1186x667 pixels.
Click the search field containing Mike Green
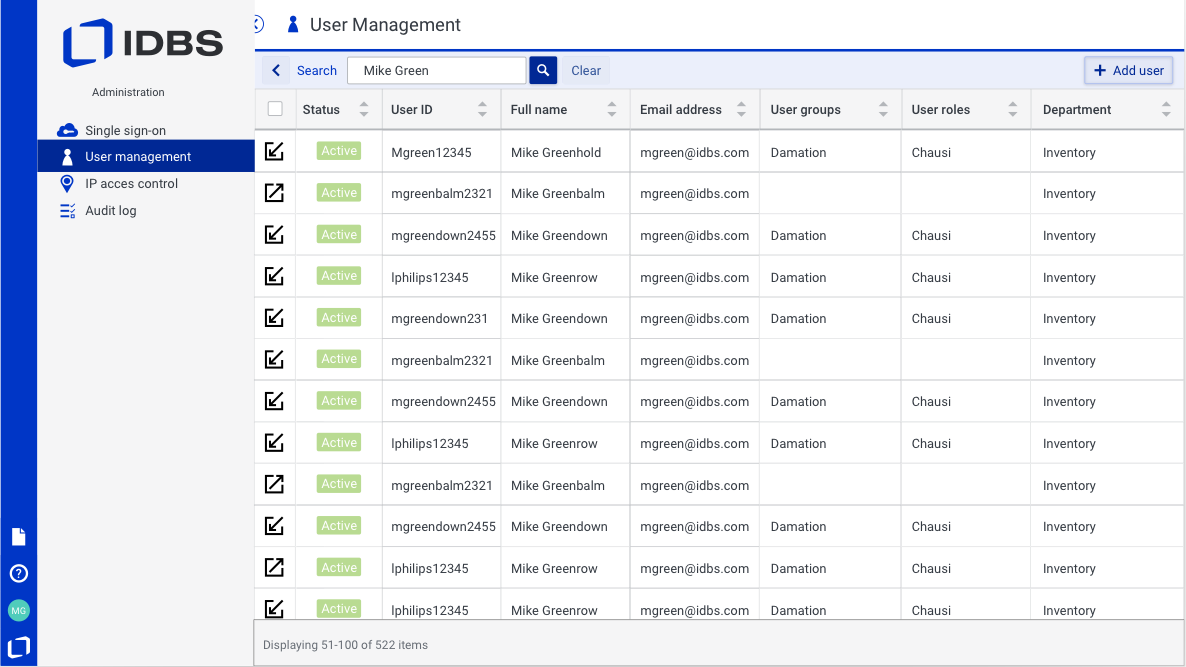tap(436, 70)
